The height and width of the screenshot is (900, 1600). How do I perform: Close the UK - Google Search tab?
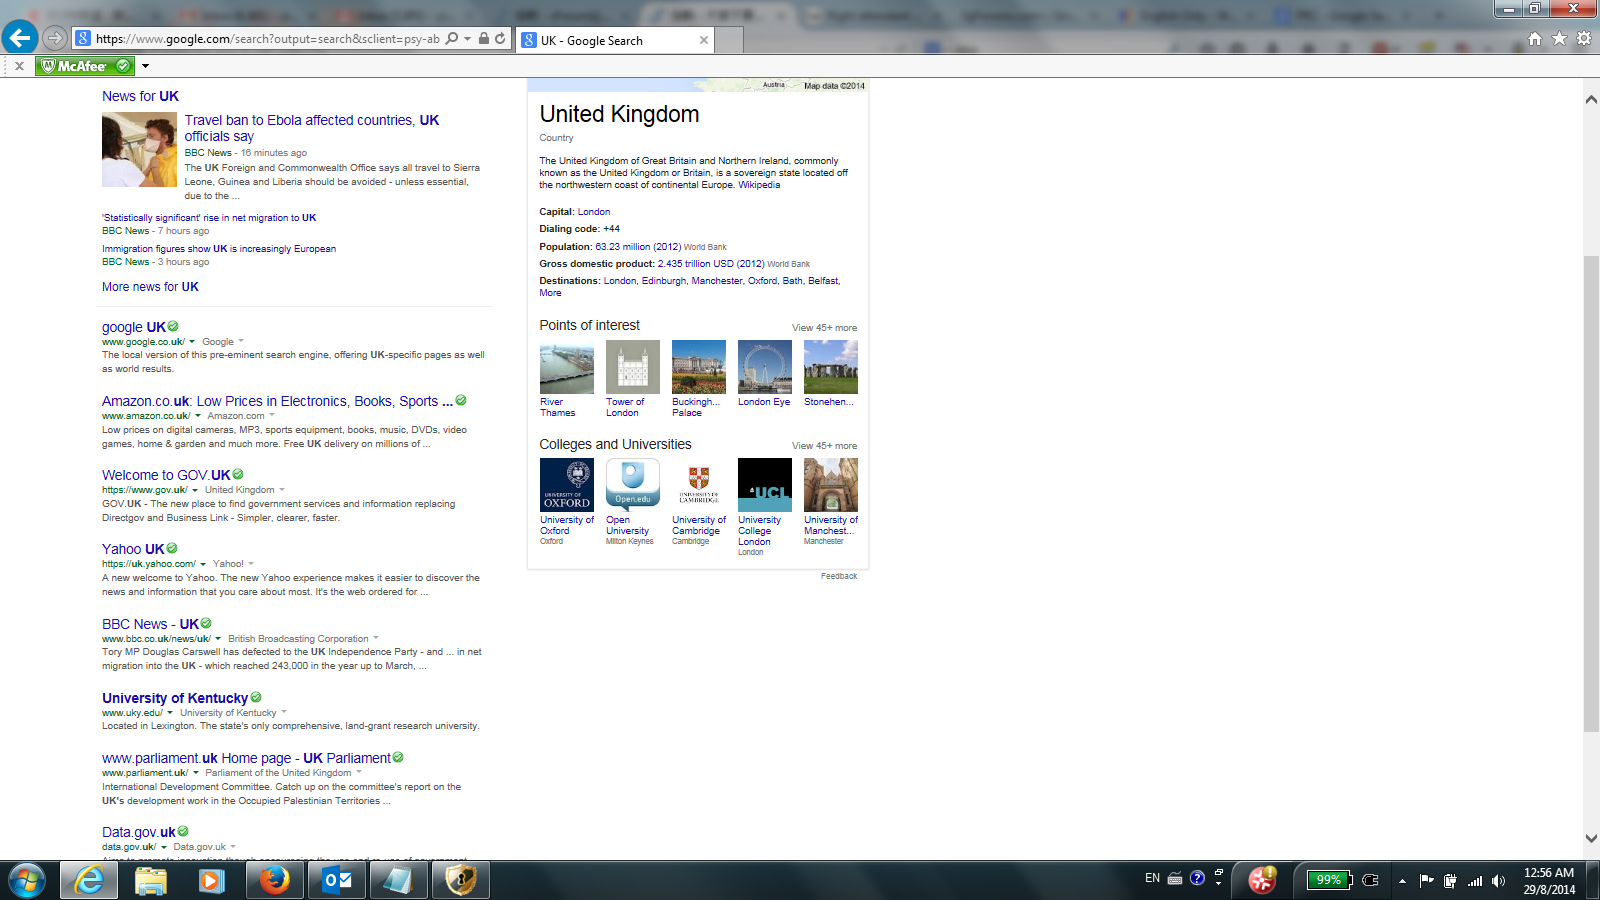(704, 40)
